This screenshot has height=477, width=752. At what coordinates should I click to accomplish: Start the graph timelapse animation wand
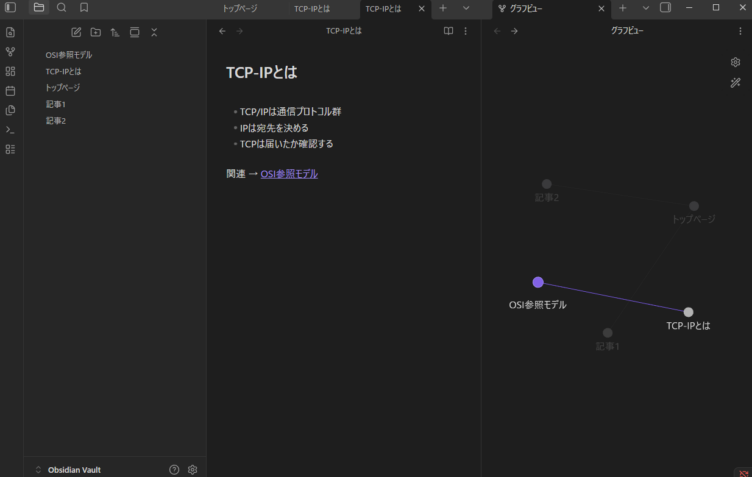[x=735, y=83]
